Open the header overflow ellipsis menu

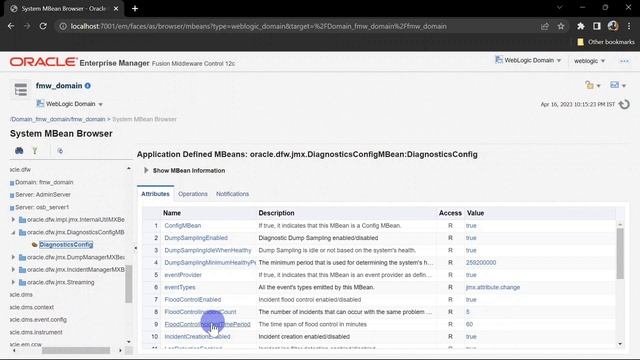click(624, 61)
